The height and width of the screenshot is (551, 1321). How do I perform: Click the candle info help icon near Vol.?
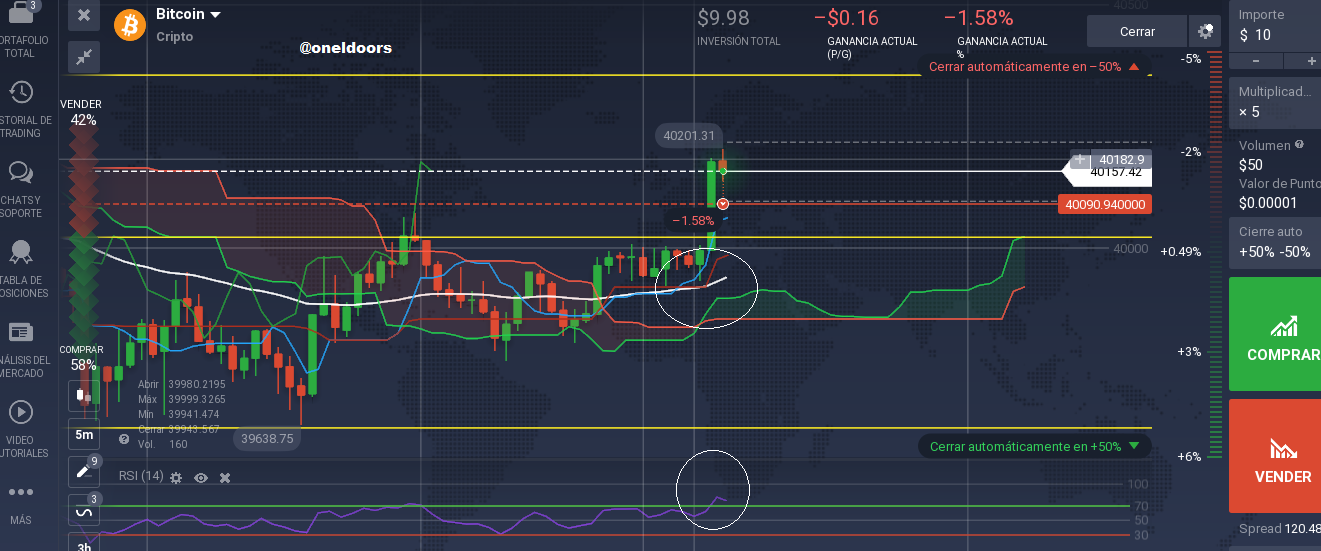click(x=124, y=438)
